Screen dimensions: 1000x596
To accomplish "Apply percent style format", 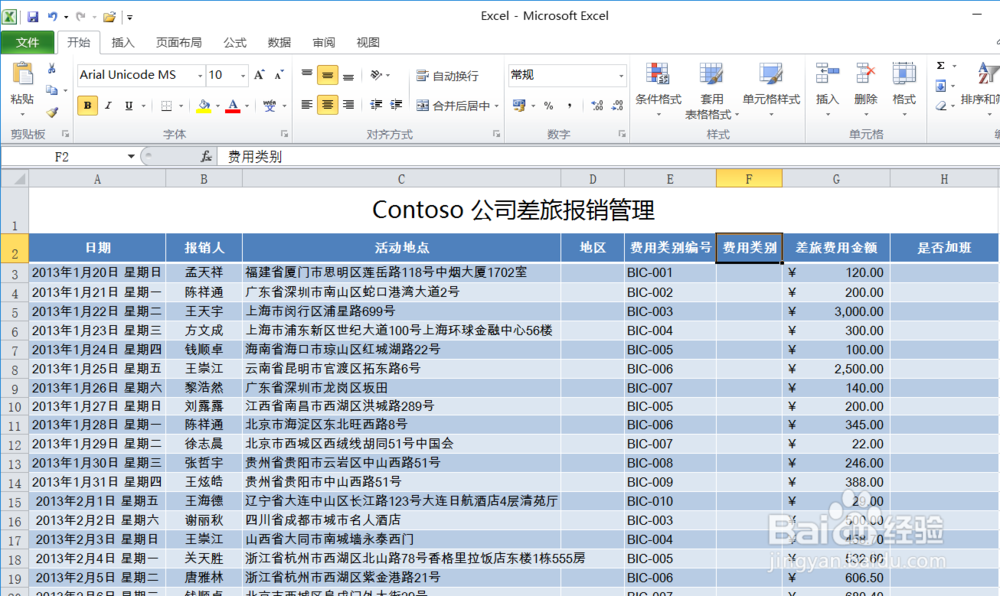I will [548, 106].
